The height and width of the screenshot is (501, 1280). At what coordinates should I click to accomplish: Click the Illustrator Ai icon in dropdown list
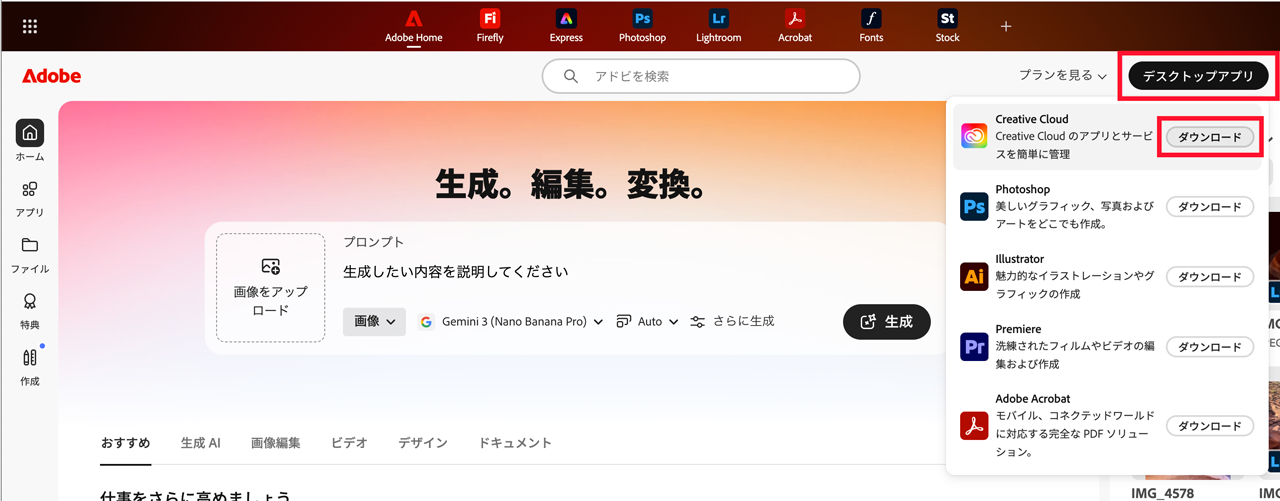coord(974,276)
